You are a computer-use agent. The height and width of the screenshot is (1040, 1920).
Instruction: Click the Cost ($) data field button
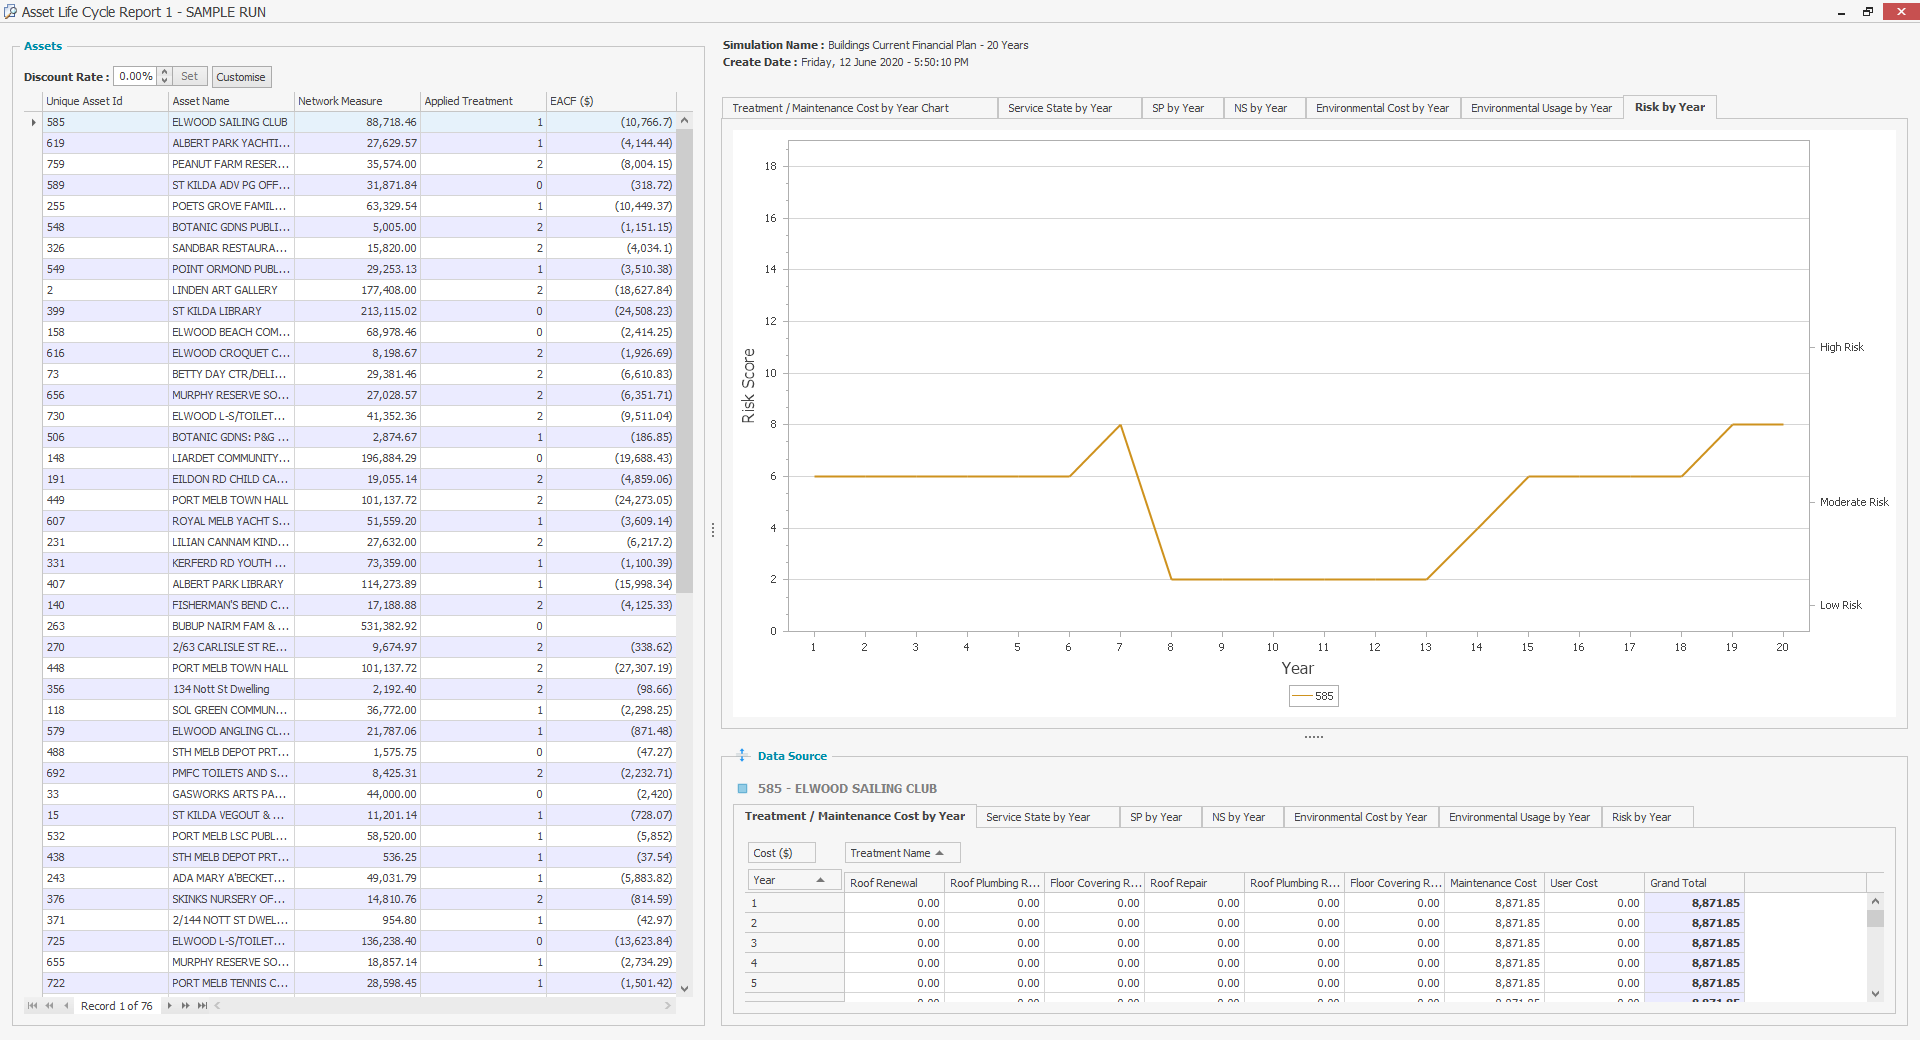pos(781,853)
